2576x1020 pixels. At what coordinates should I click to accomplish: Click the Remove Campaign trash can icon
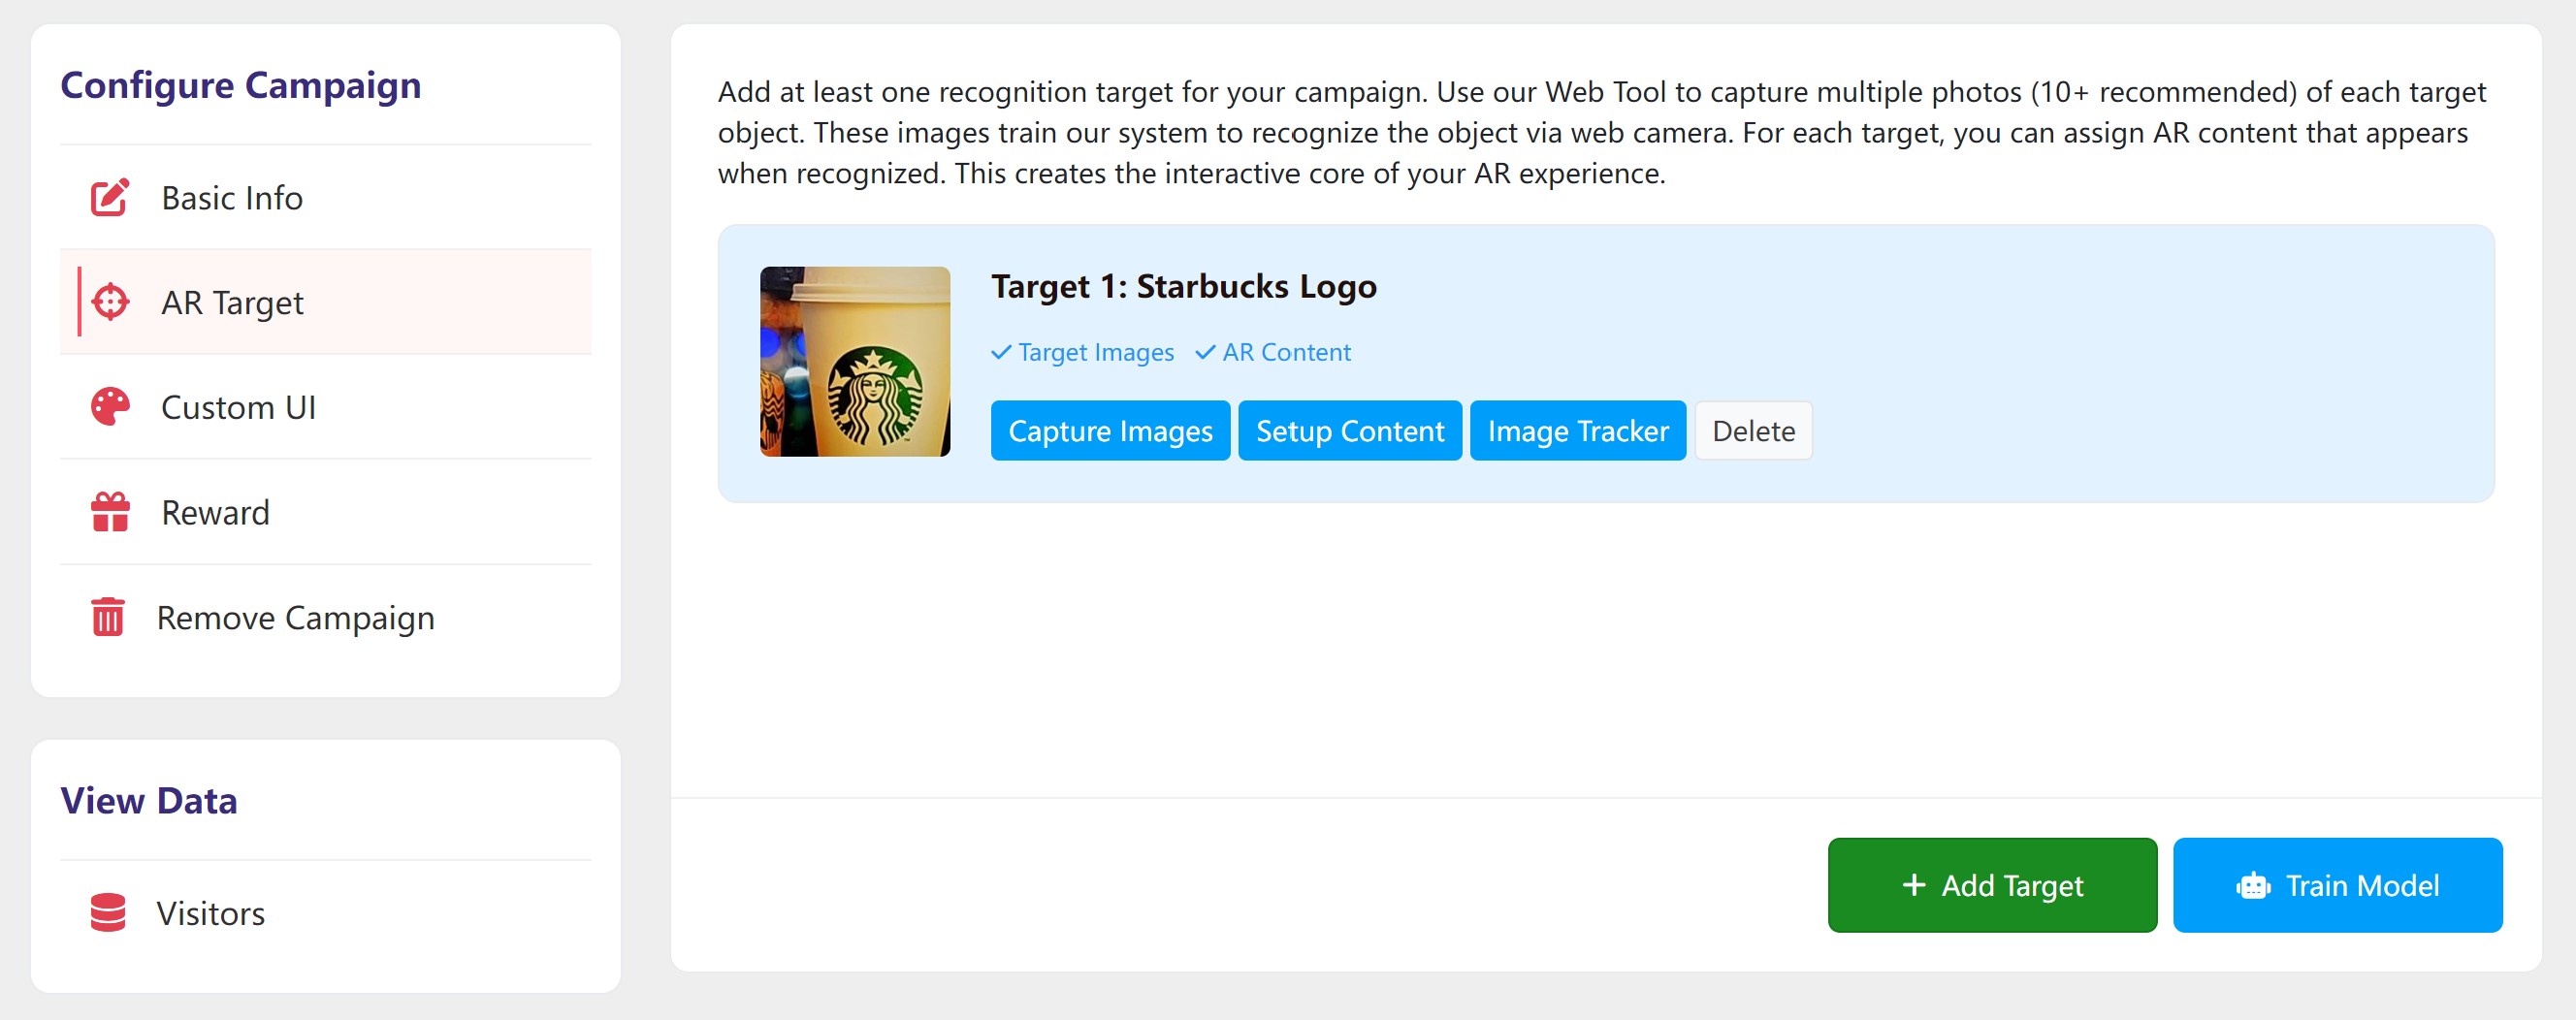pos(108,617)
